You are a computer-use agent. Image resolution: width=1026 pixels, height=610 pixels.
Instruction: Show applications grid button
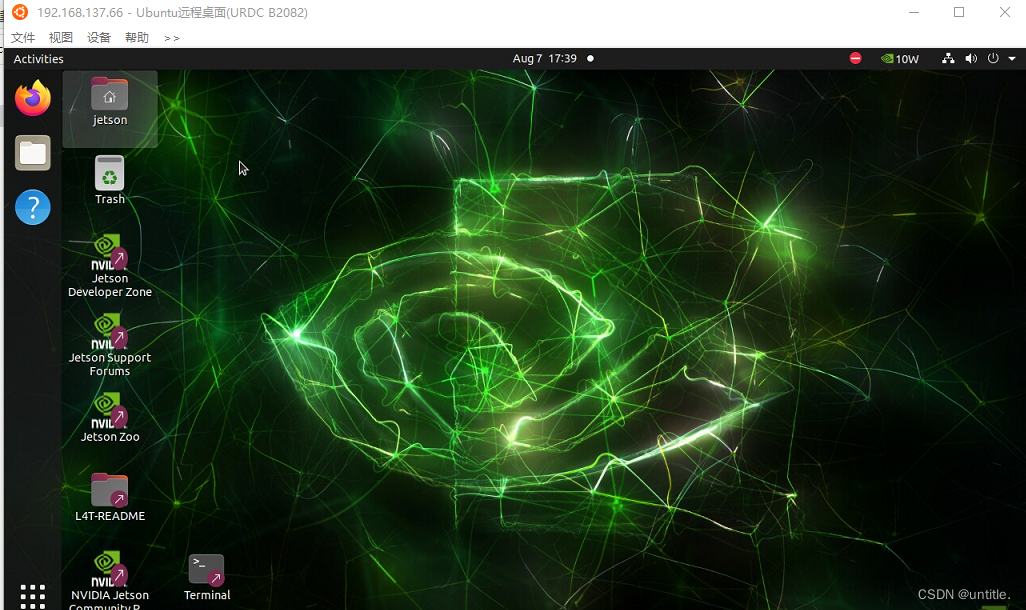coord(33,596)
